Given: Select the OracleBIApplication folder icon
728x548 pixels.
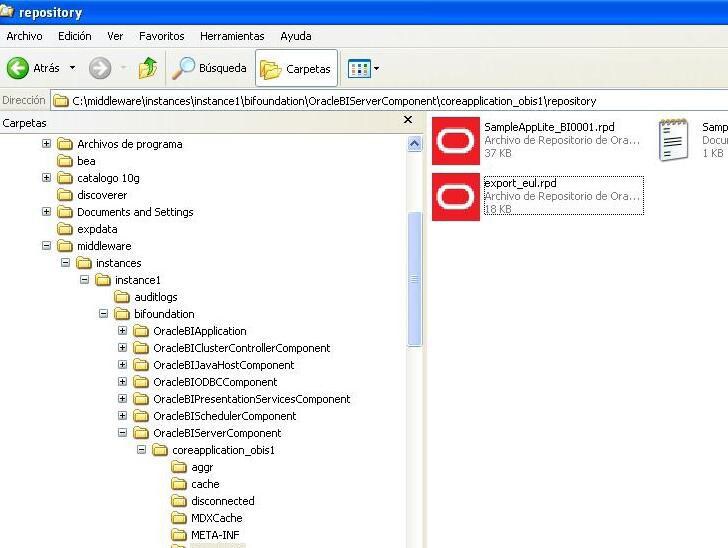Looking at the screenshot, I should (141, 331).
